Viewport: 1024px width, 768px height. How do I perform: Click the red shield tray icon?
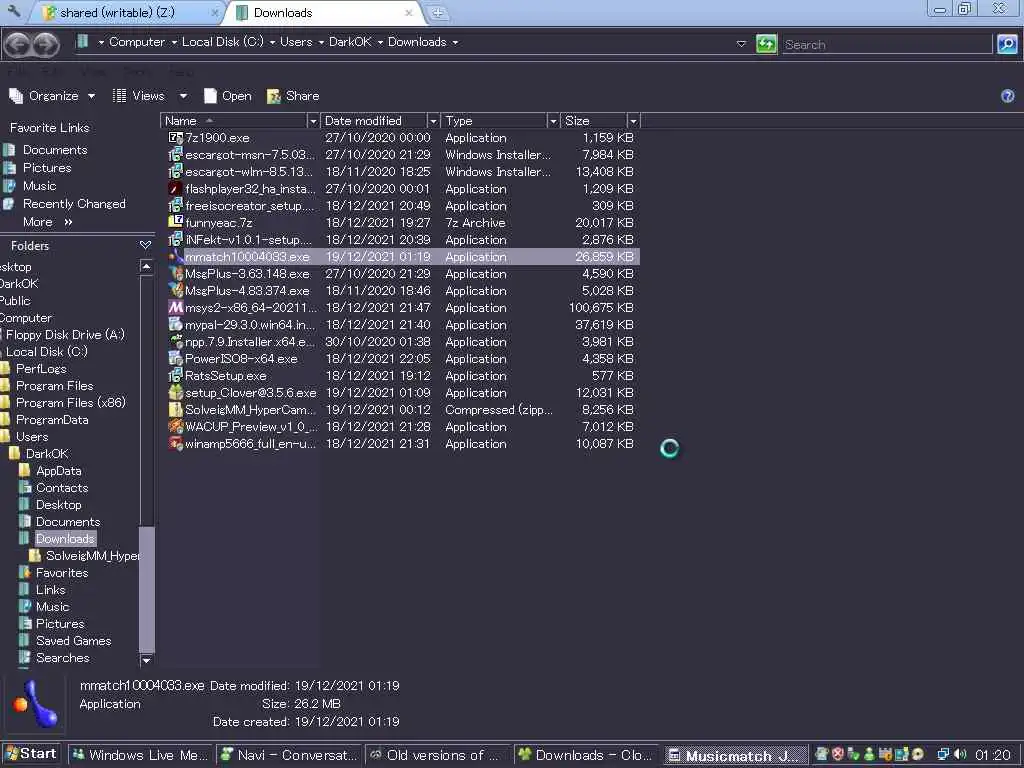tap(838, 755)
